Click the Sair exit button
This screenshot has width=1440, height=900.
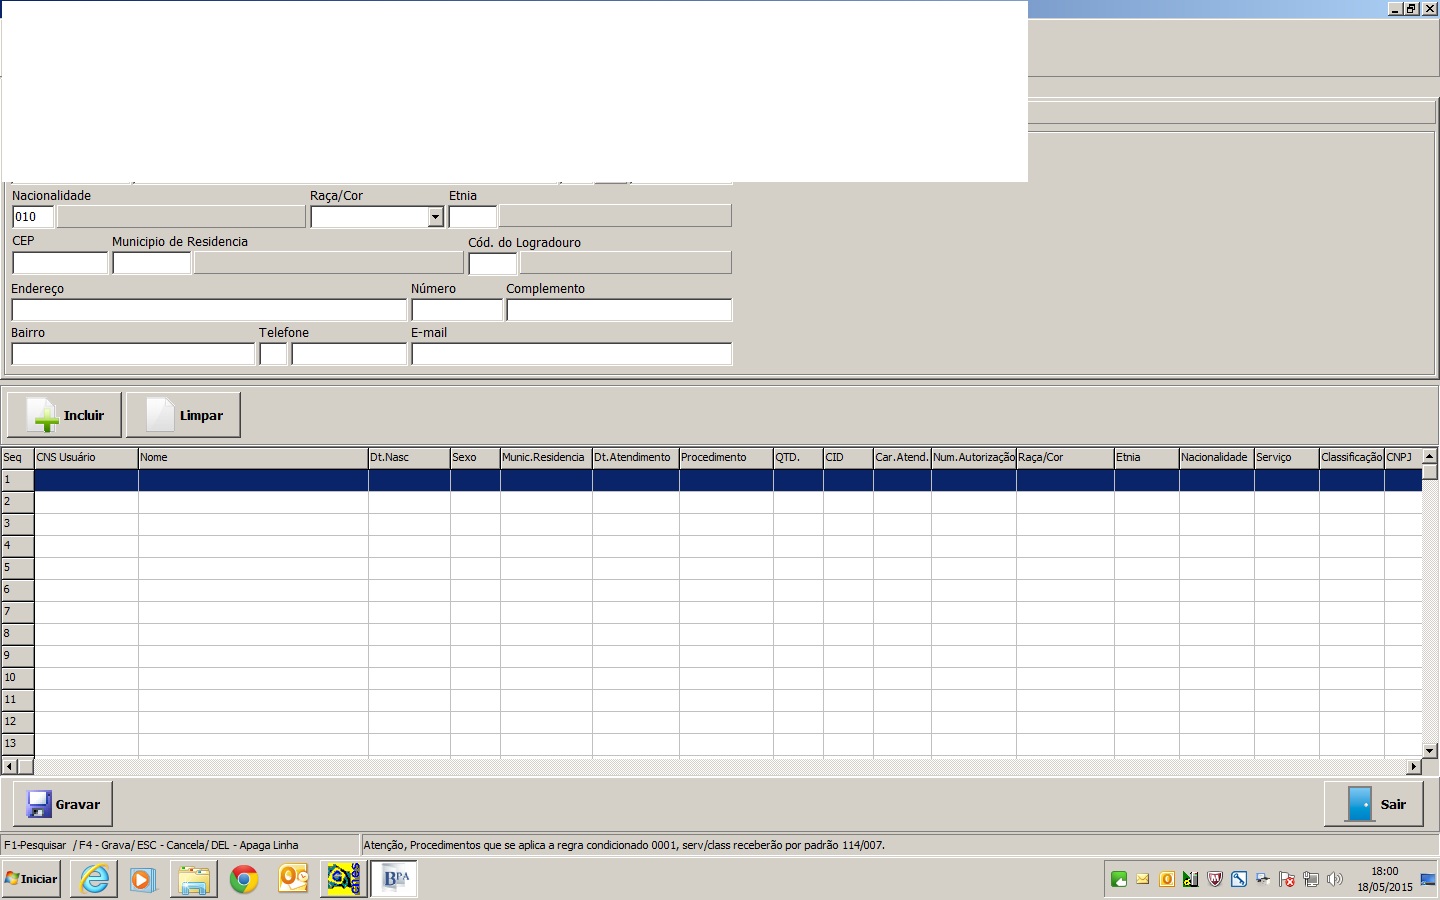(1373, 804)
